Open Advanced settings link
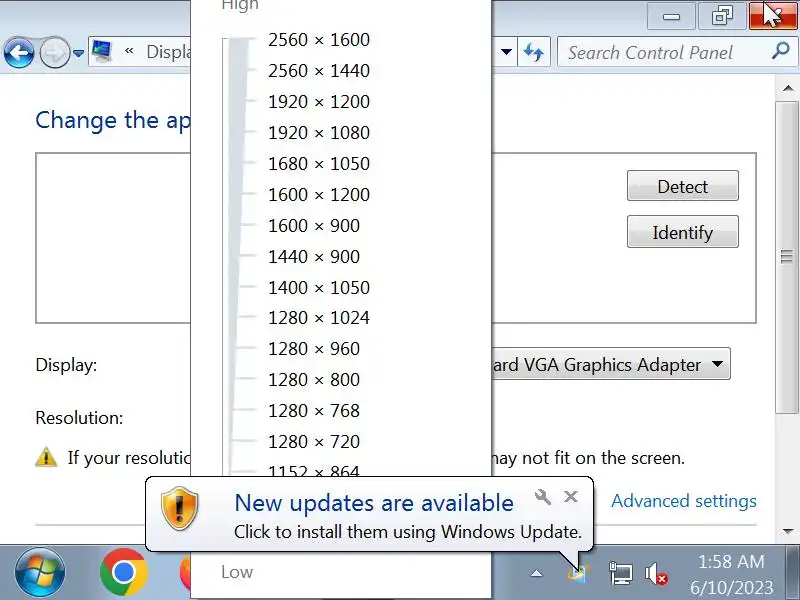This screenshot has height=600, width=800. (x=684, y=501)
